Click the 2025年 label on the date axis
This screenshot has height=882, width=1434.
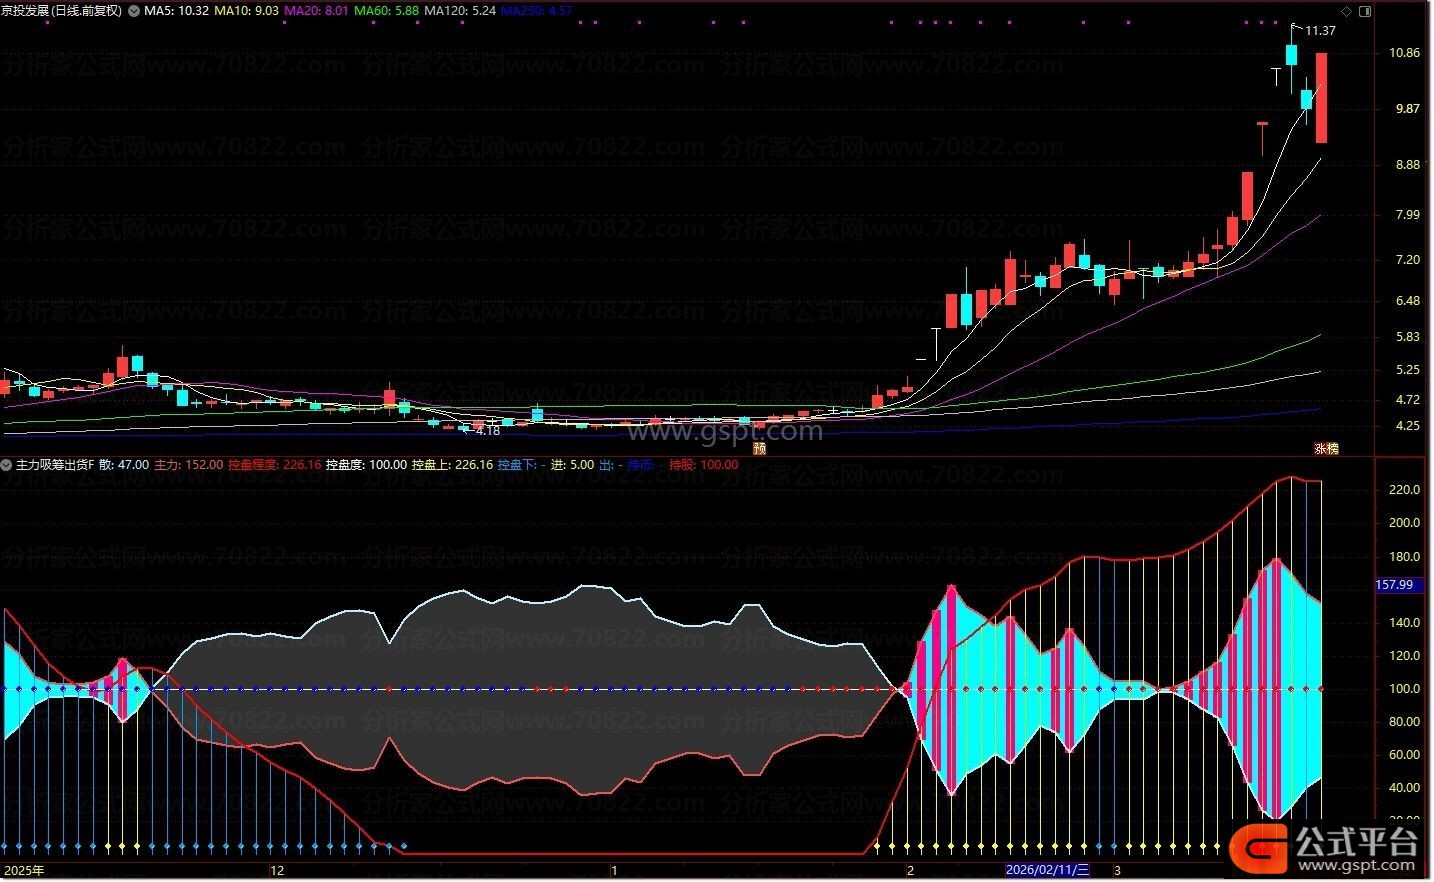coord(23,870)
